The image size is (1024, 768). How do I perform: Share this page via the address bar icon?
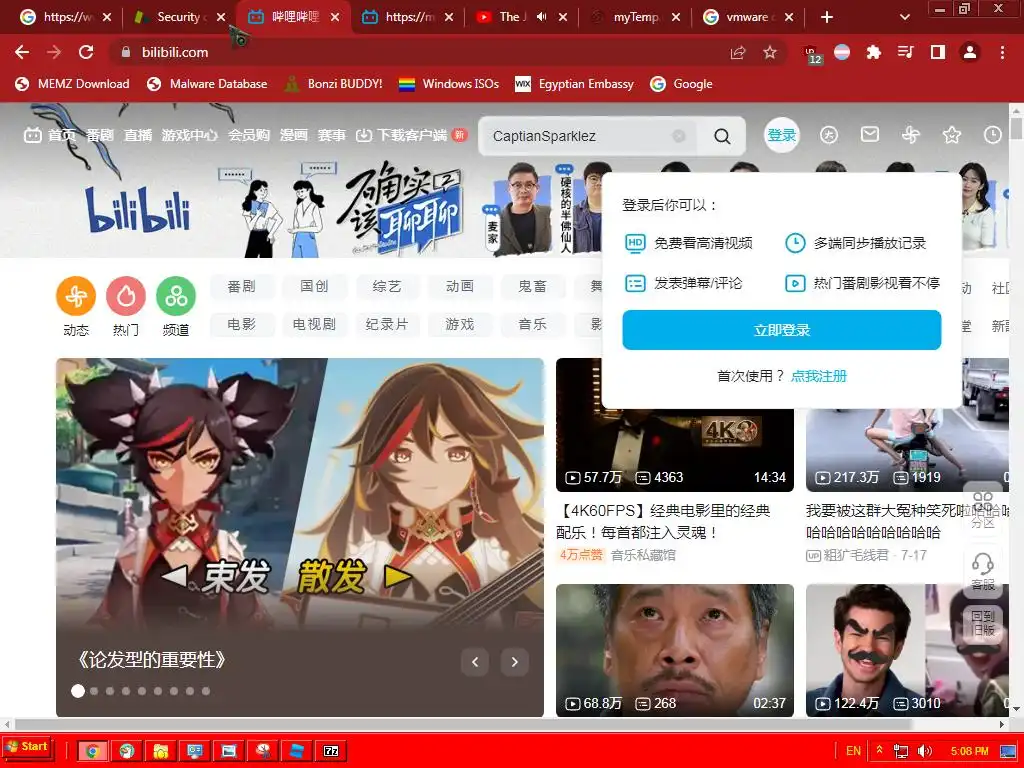click(738, 52)
